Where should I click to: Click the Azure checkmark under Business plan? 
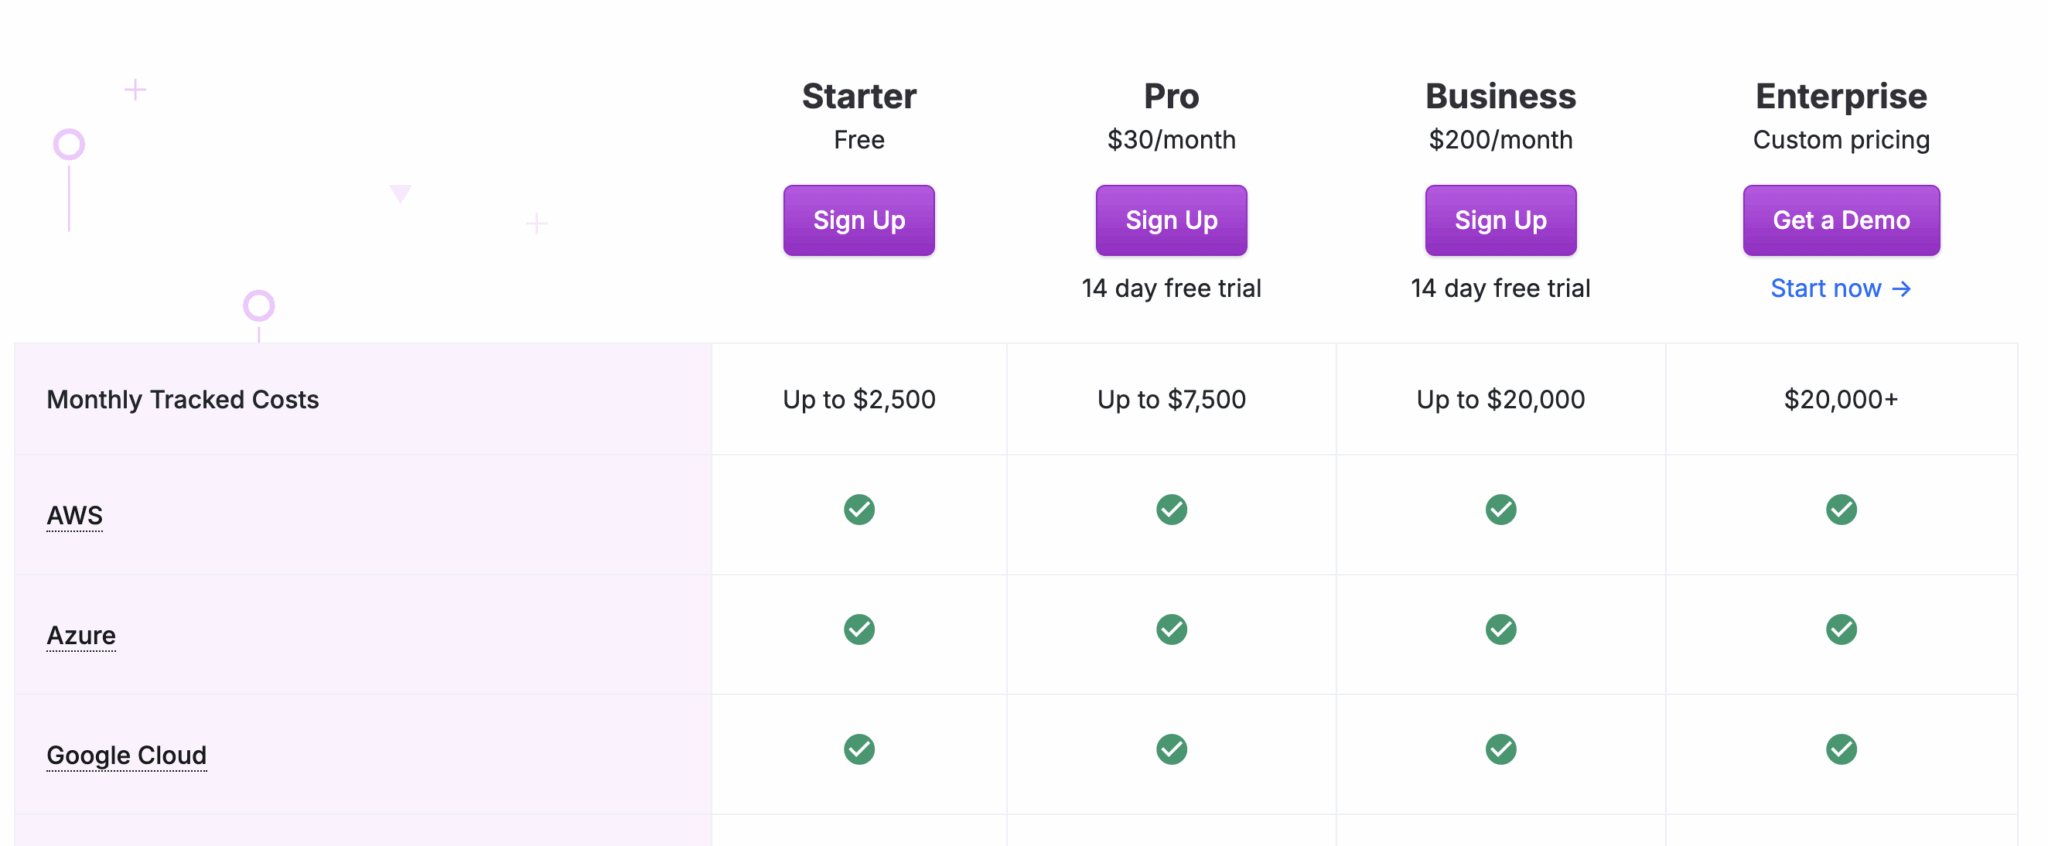click(1500, 630)
